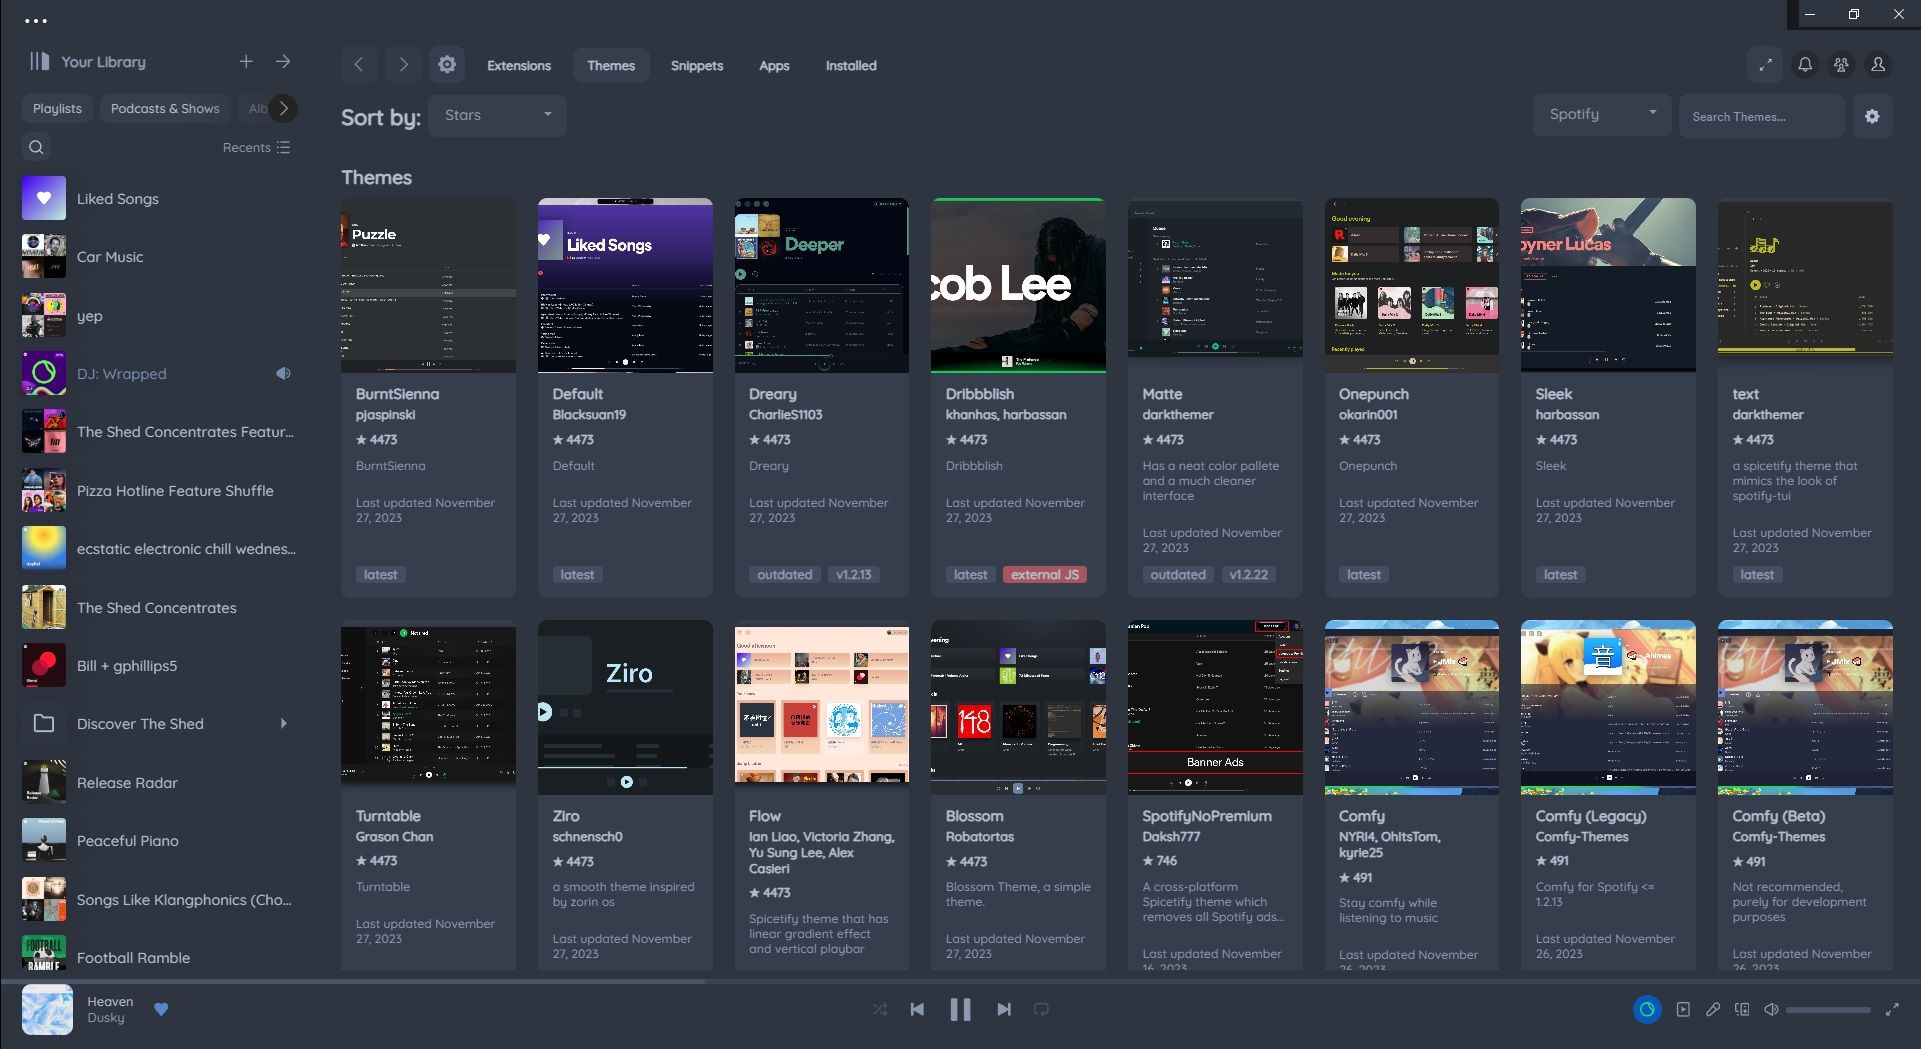Screen dimensions: 1921x1049
Task: Pause the current track
Action: coord(960,1009)
